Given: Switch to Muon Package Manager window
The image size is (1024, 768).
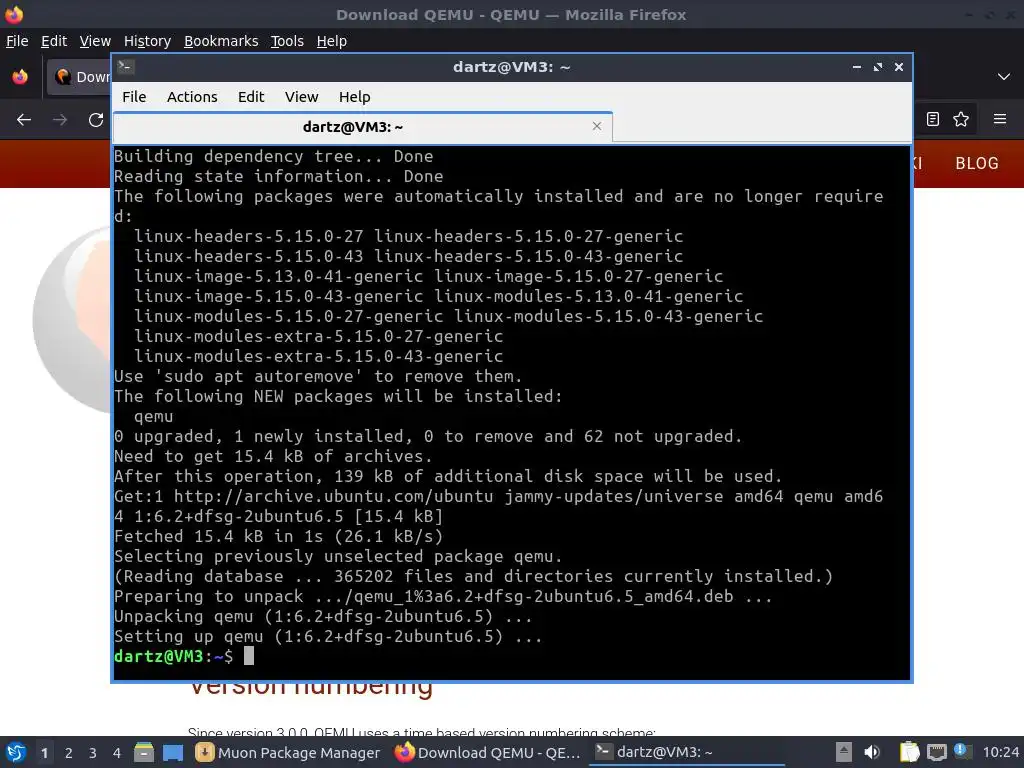Looking at the screenshot, I should [288, 752].
